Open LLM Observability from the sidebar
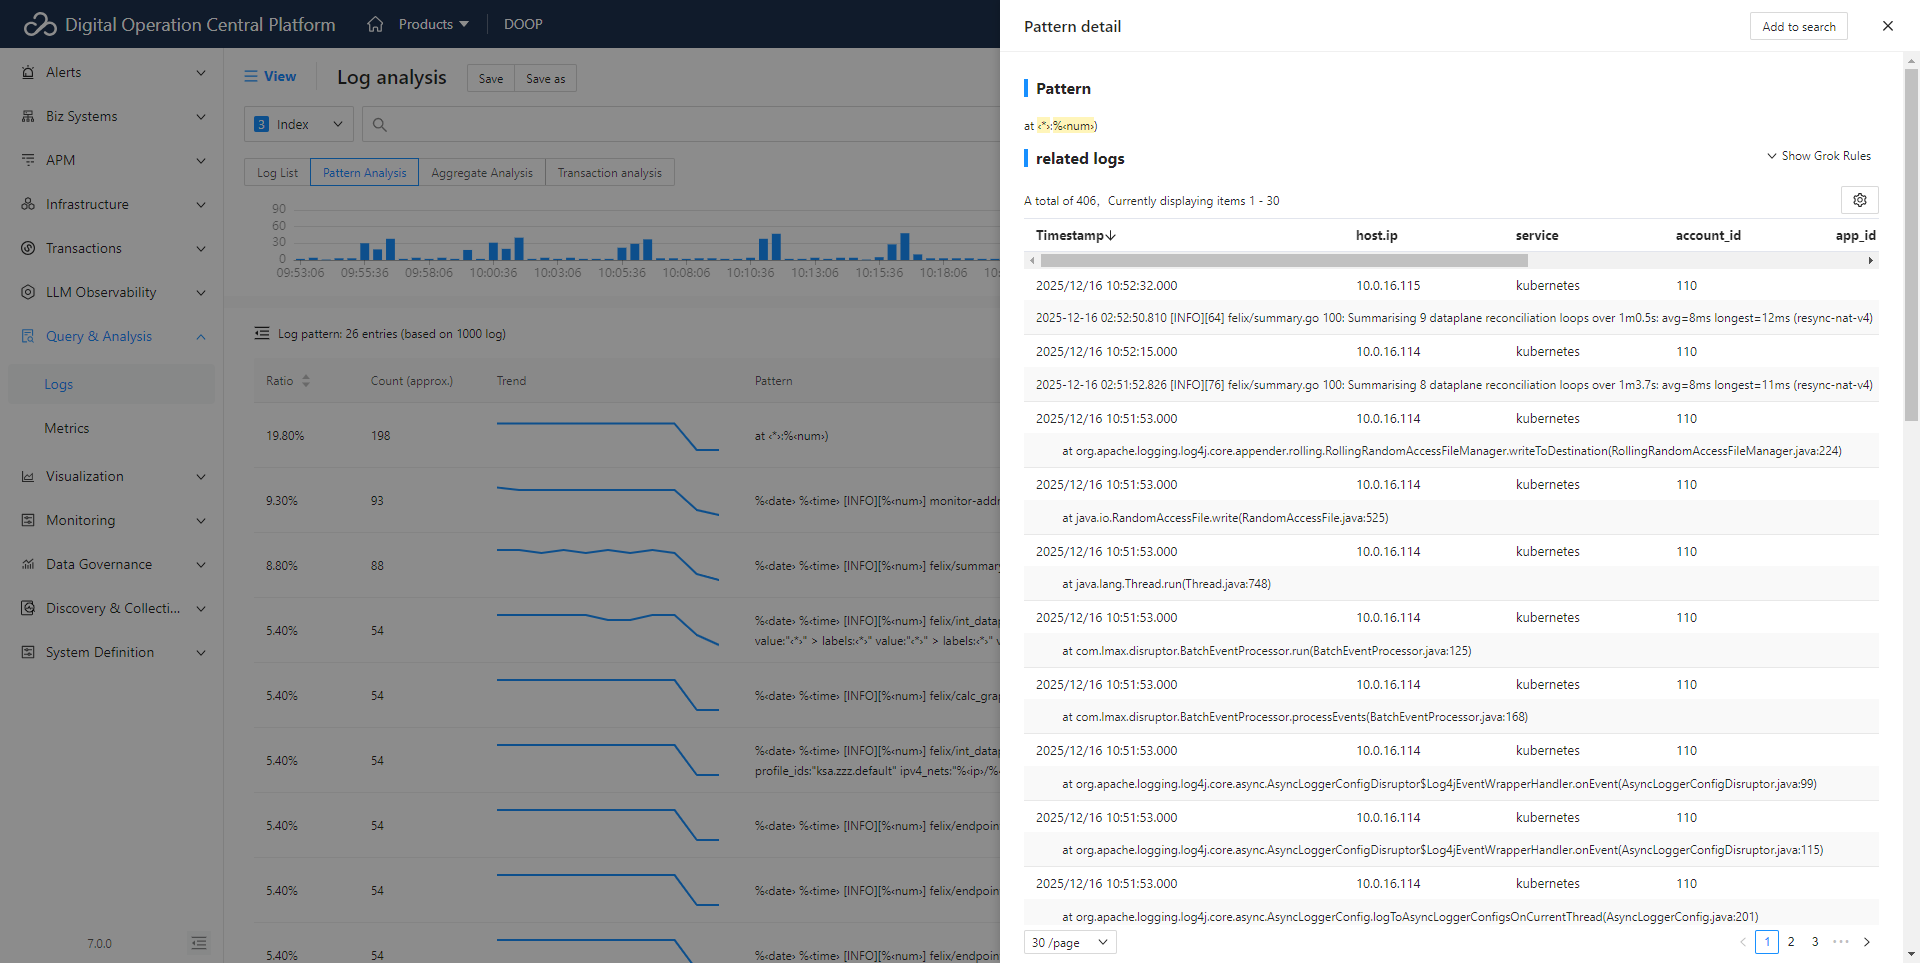Image resolution: width=1920 pixels, height=963 pixels. (x=101, y=292)
